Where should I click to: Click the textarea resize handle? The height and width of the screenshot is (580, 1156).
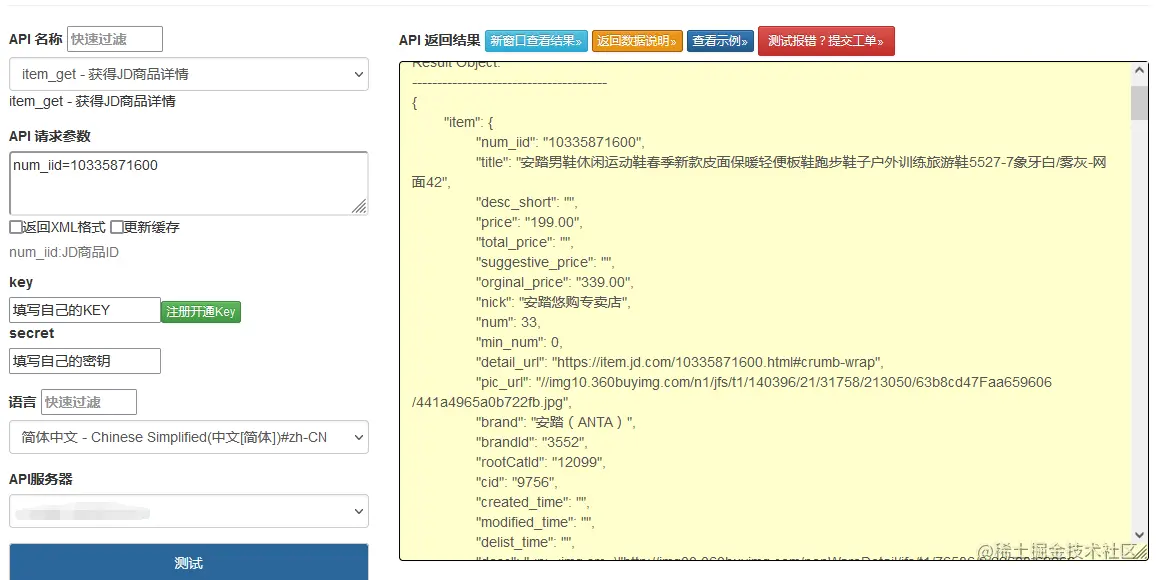click(359, 206)
